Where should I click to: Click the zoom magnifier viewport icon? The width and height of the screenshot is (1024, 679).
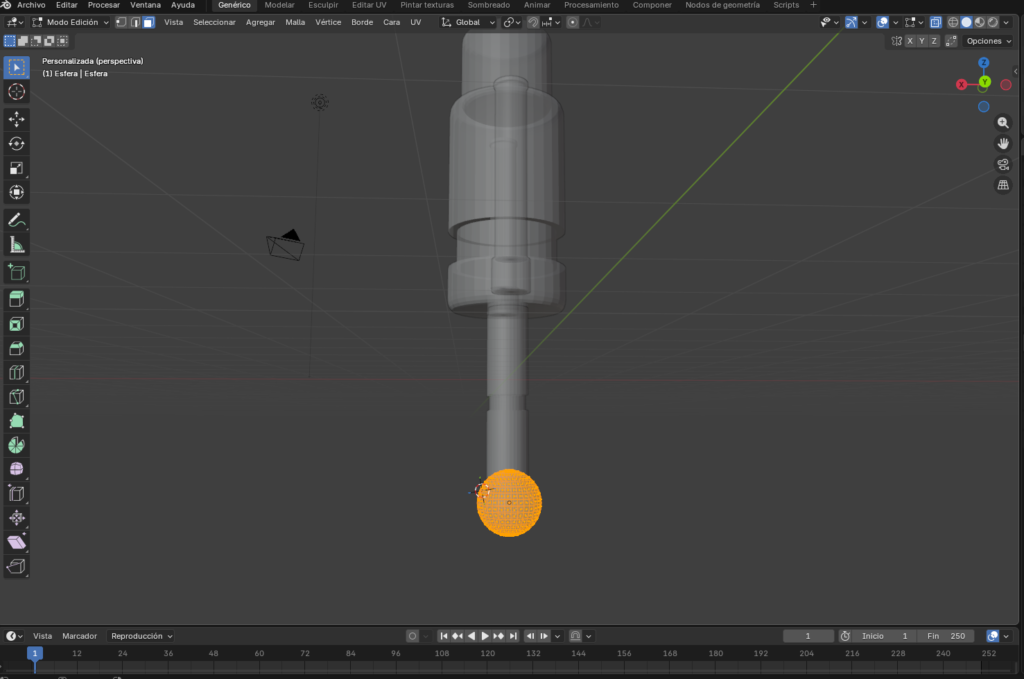[x=1003, y=123]
